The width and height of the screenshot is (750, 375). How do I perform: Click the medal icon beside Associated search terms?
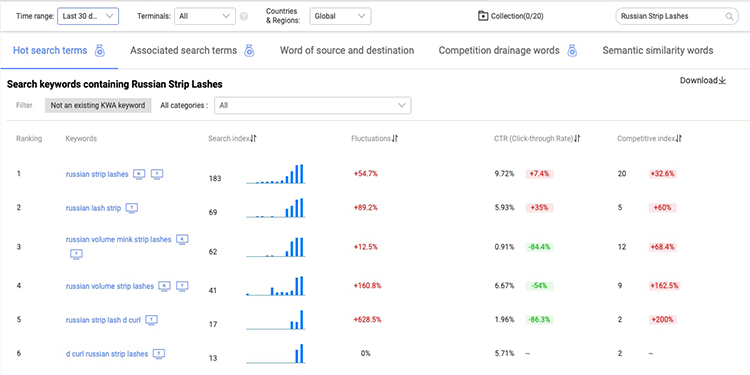[x=249, y=50]
